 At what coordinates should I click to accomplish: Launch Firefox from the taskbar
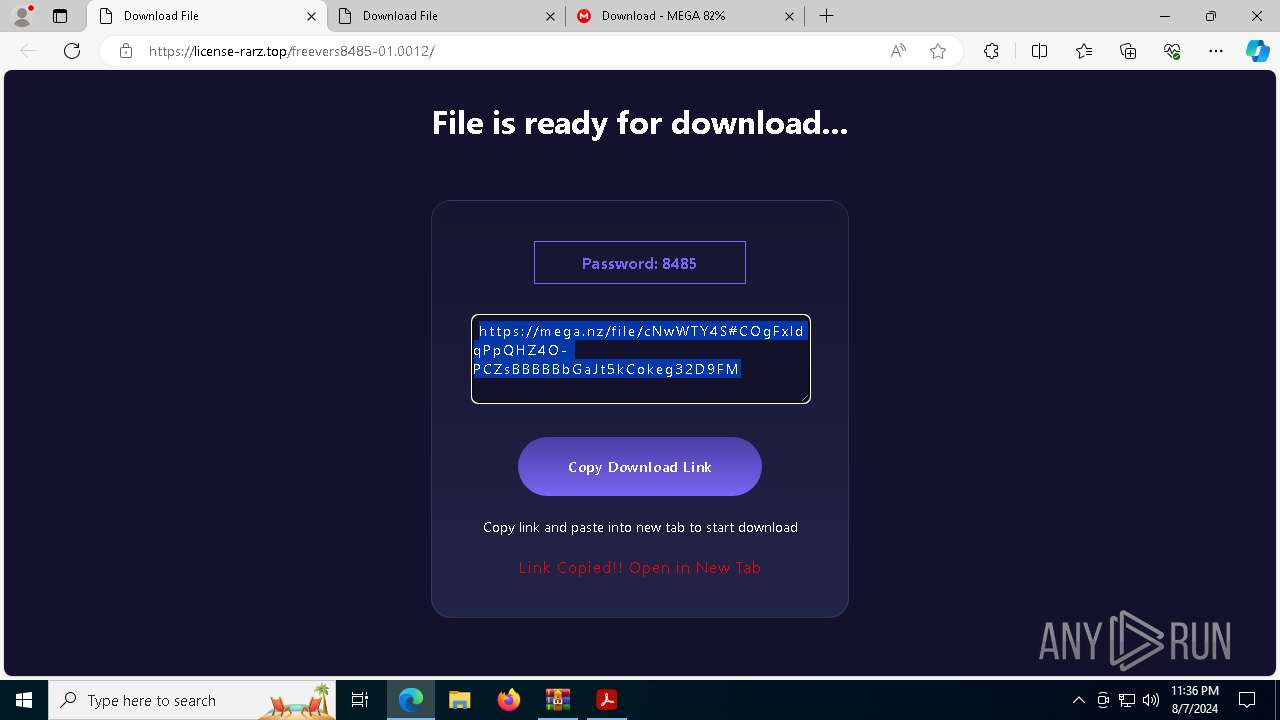pyautogui.click(x=508, y=700)
